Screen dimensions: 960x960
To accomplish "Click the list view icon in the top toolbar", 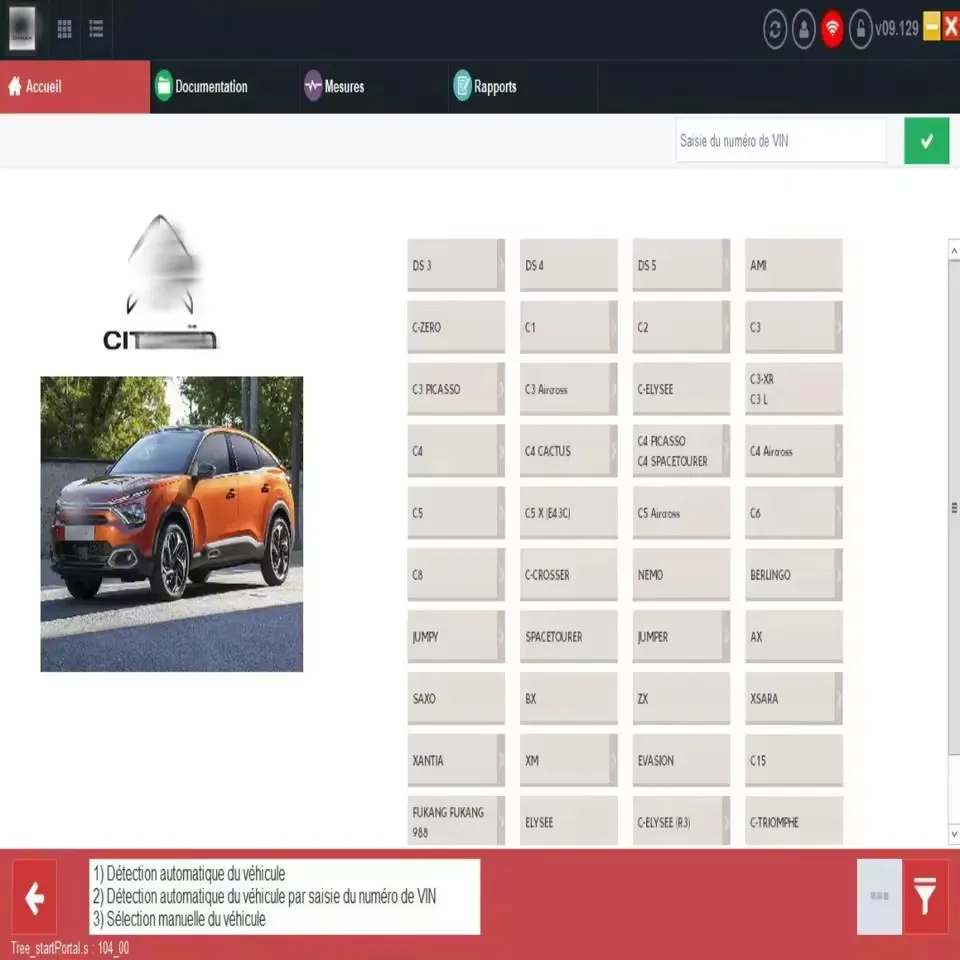I will (x=95, y=28).
